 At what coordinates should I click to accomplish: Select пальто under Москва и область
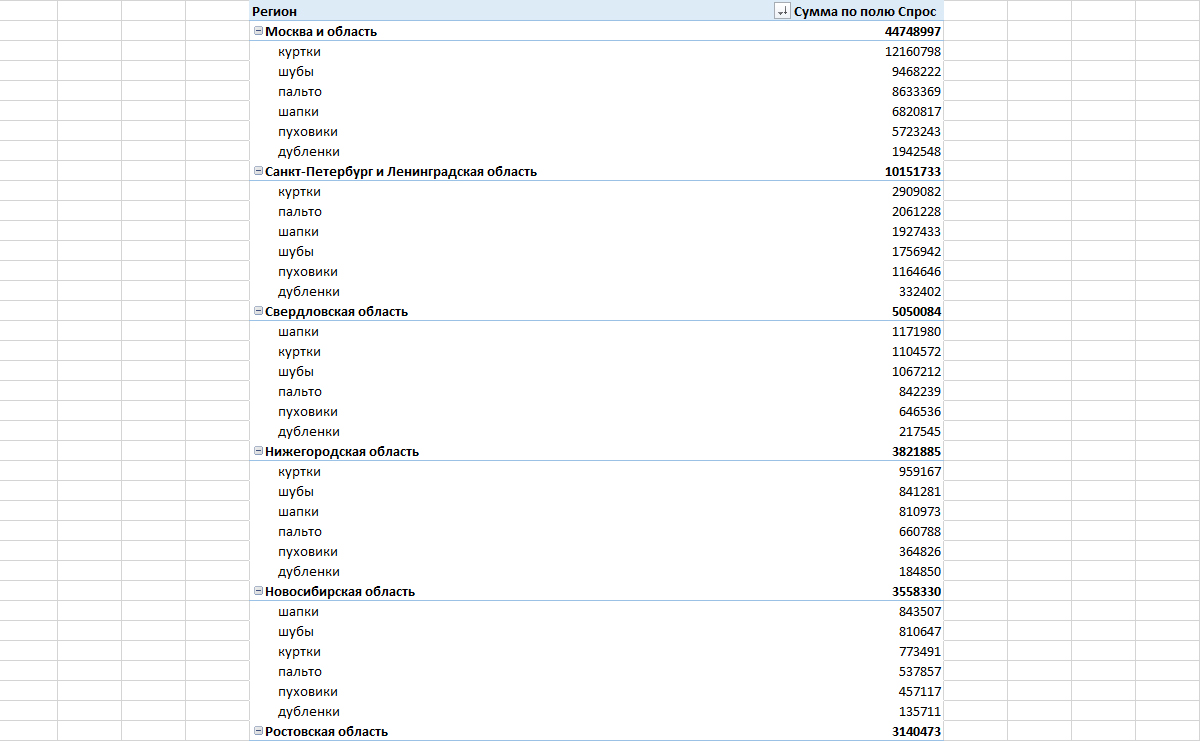click(x=300, y=91)
